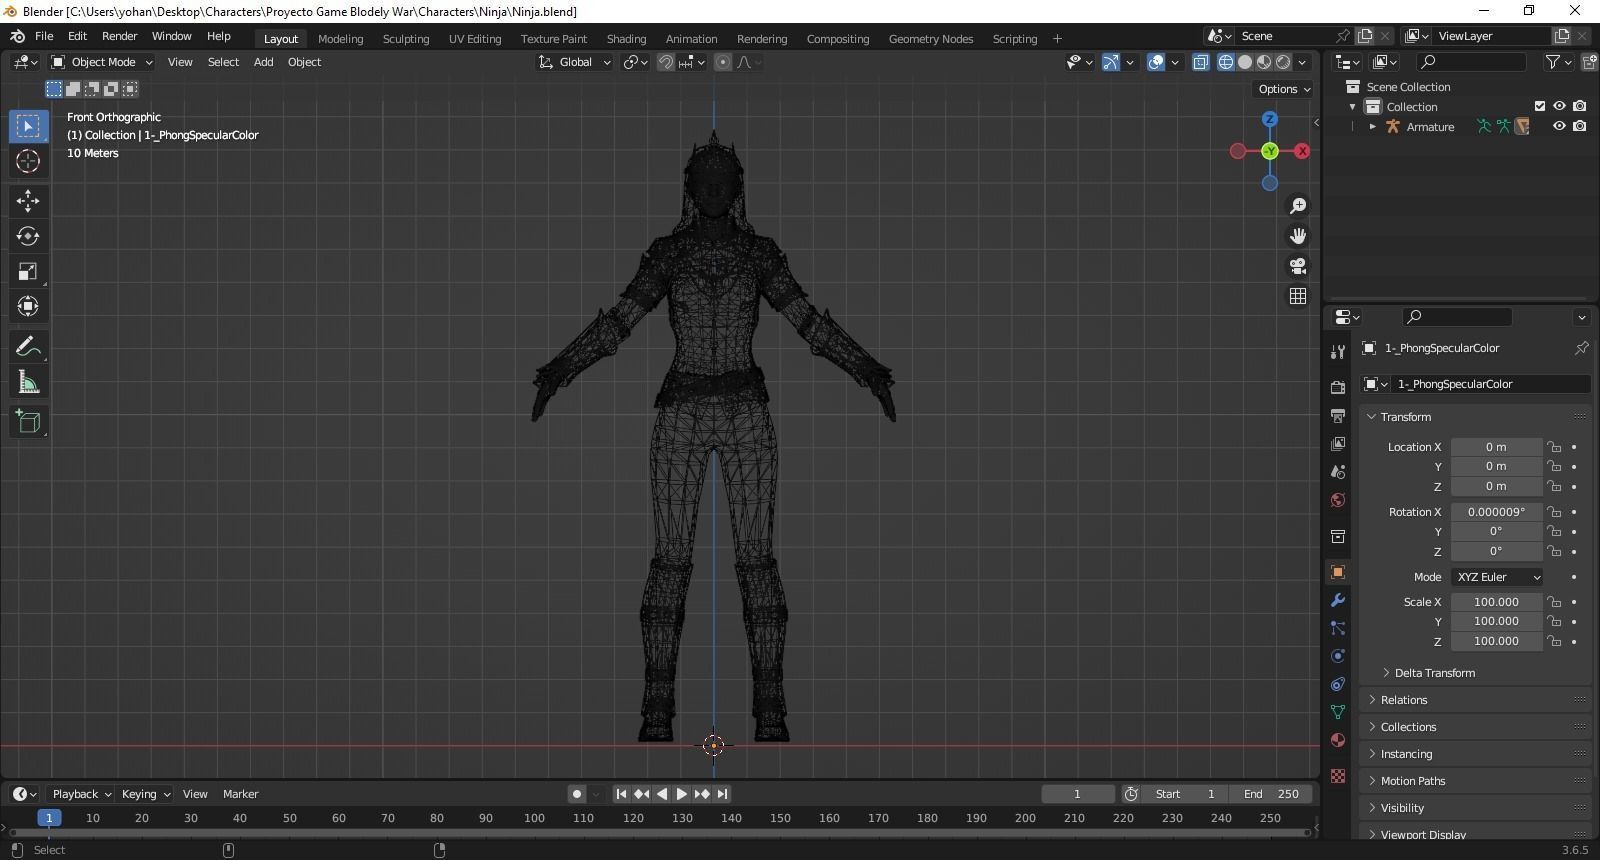Switch to the Shading workspace tab
Image resolution: width=1600 pixels, height=860 pixels.
click(626, 39)
